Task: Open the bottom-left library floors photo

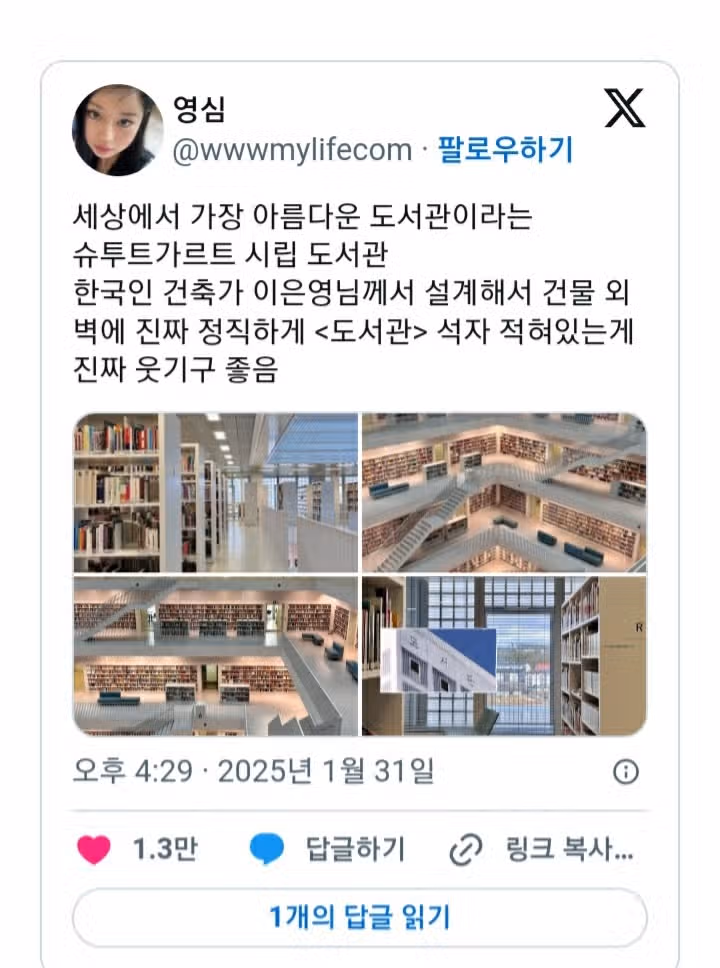Action: pos(216,656)
